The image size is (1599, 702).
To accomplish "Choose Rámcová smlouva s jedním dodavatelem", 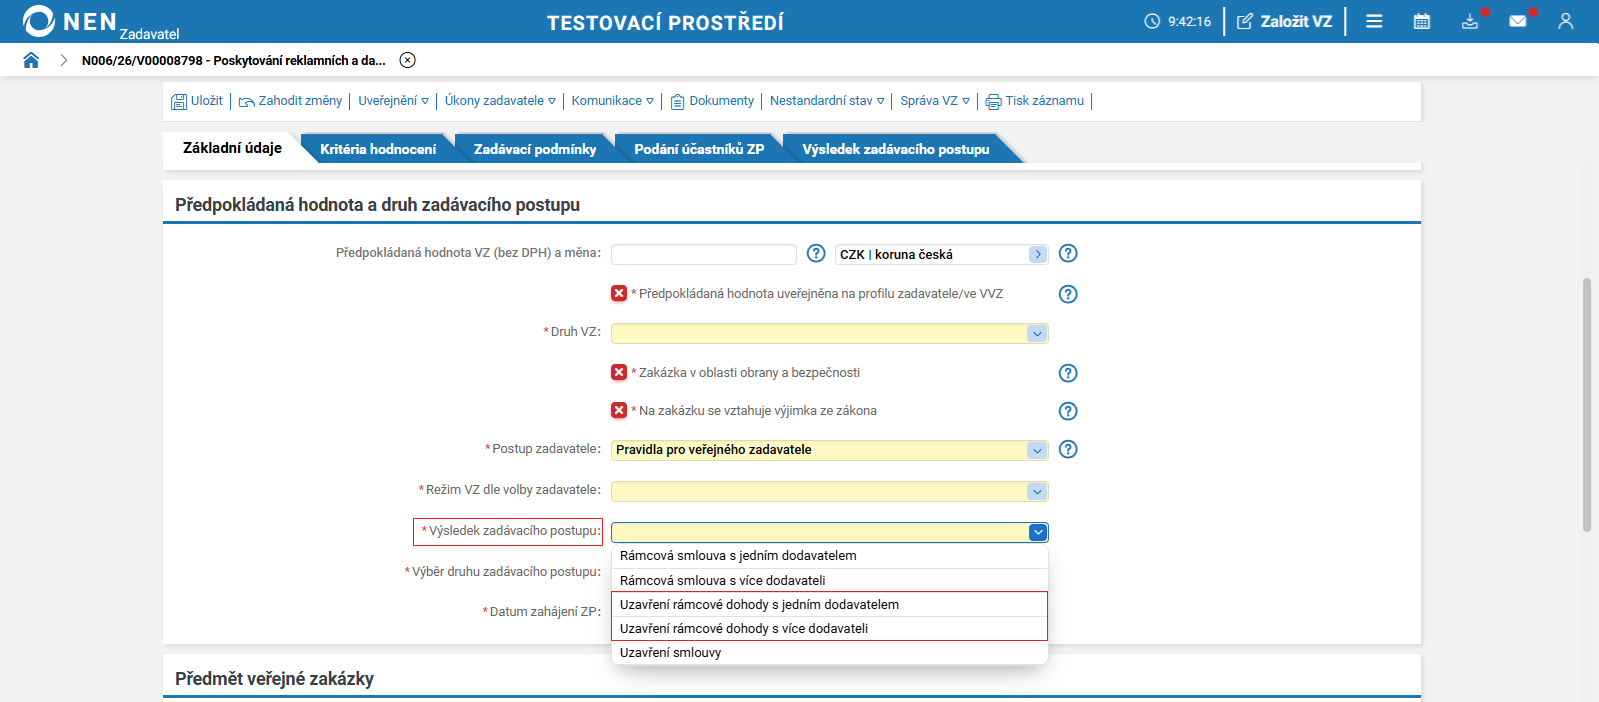I will tap(829, 556).
